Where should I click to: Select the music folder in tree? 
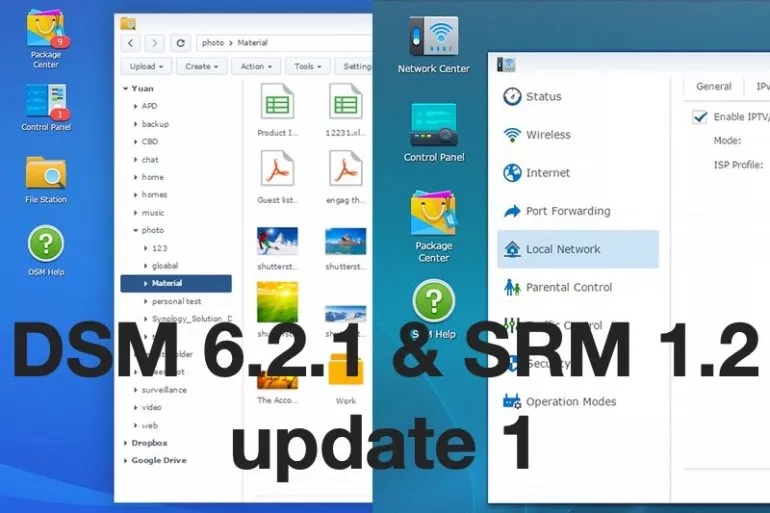click(x=153, y=213)
